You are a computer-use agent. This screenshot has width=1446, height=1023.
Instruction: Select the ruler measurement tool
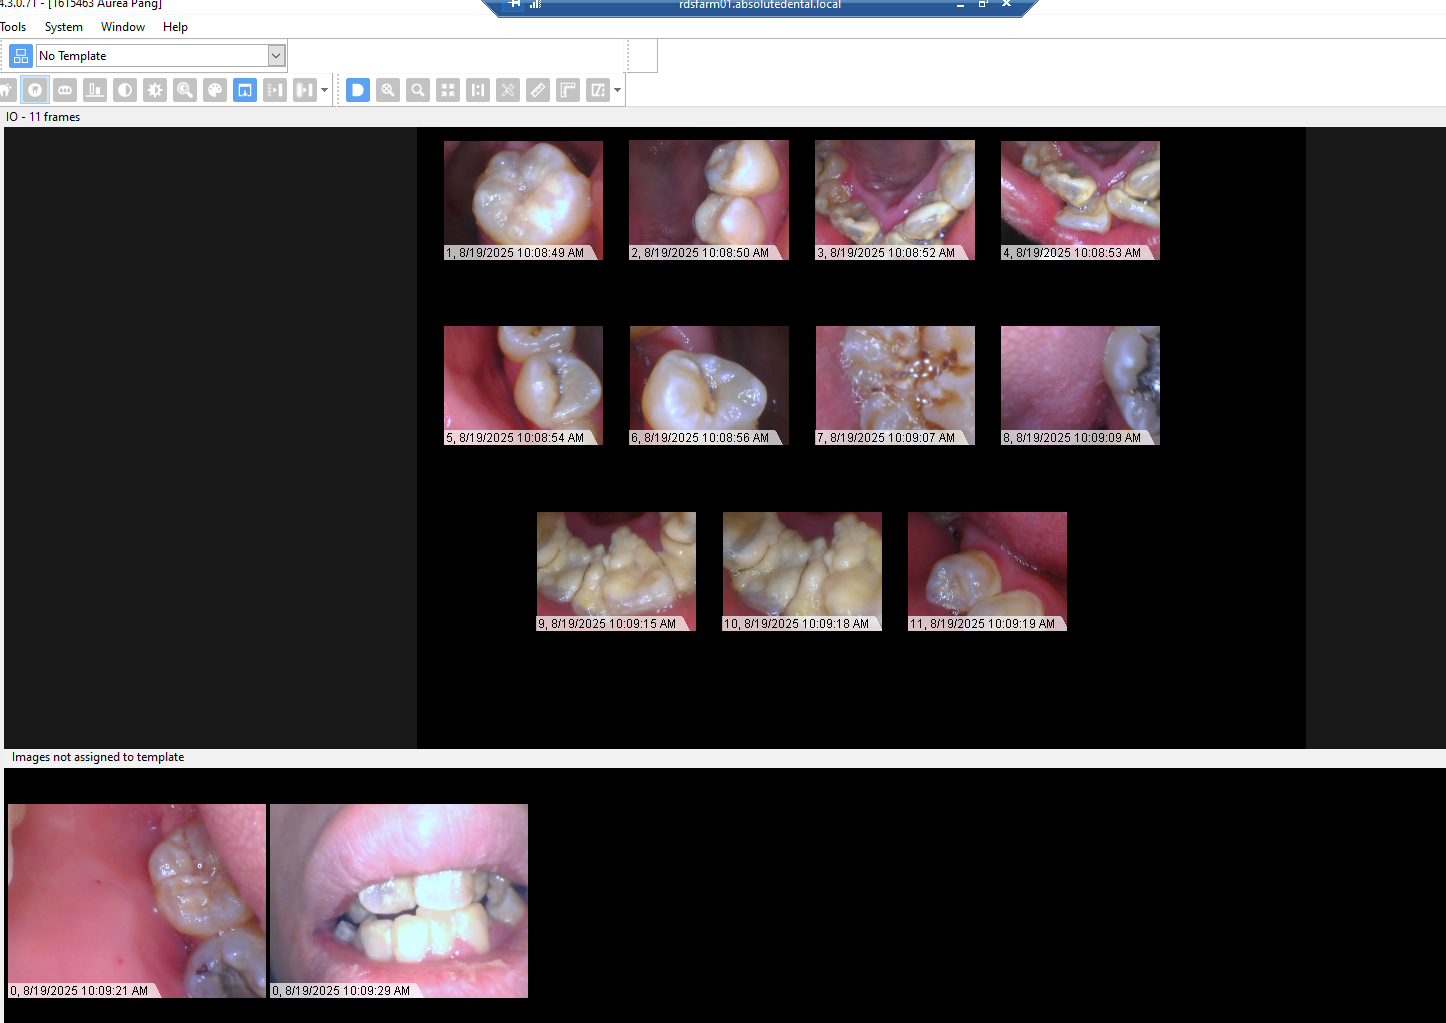coord(538,90)
